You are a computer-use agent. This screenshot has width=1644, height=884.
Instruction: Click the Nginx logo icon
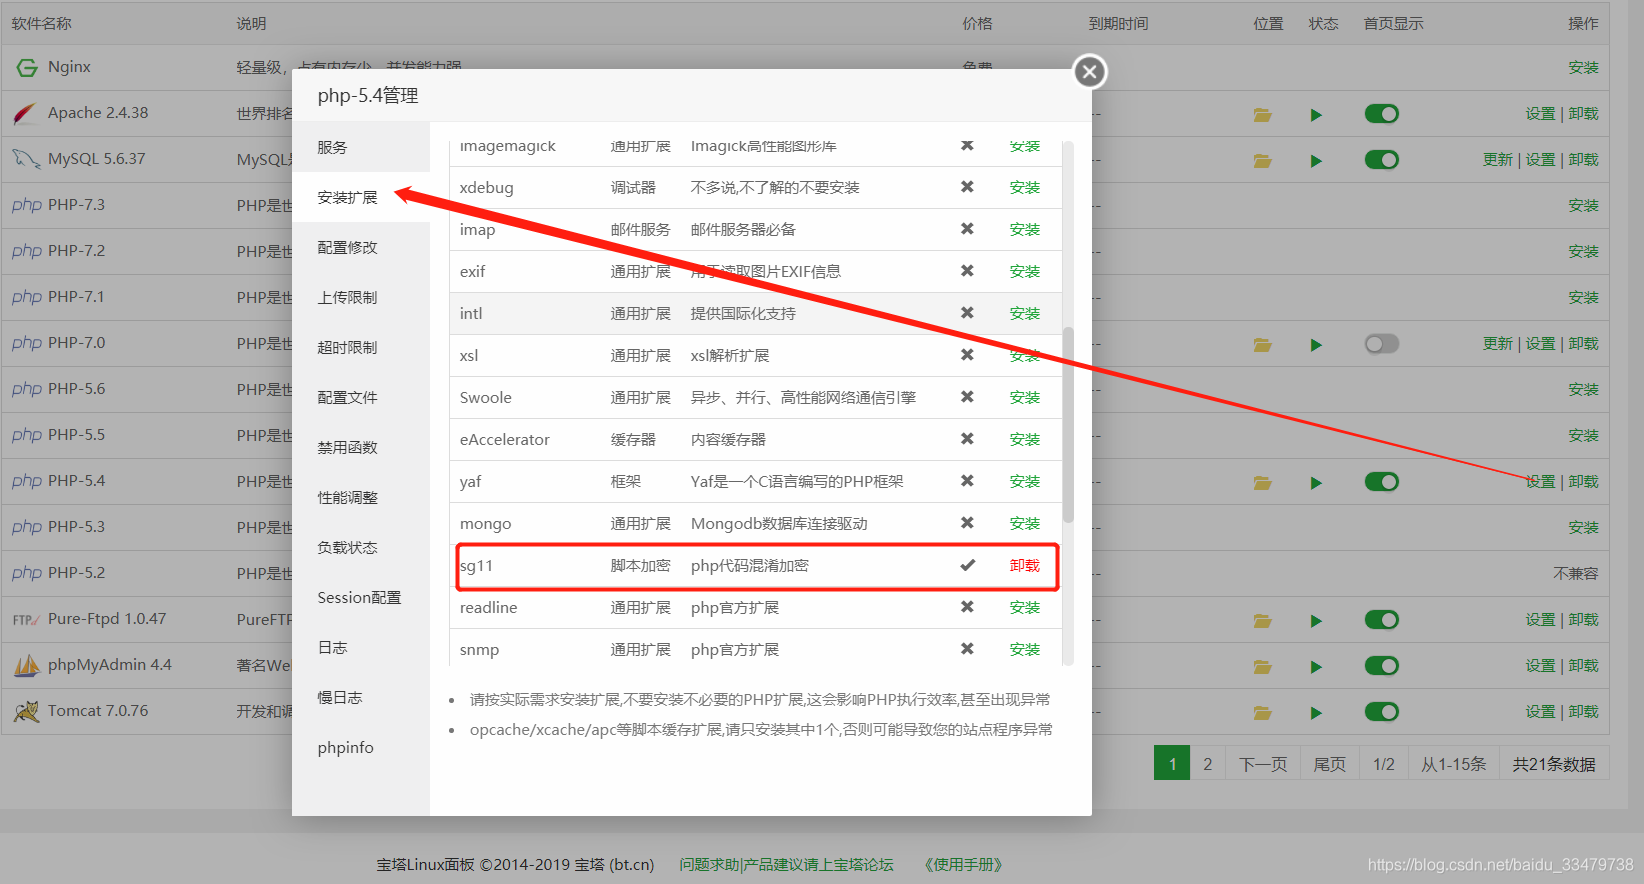[x=26, y=67]
